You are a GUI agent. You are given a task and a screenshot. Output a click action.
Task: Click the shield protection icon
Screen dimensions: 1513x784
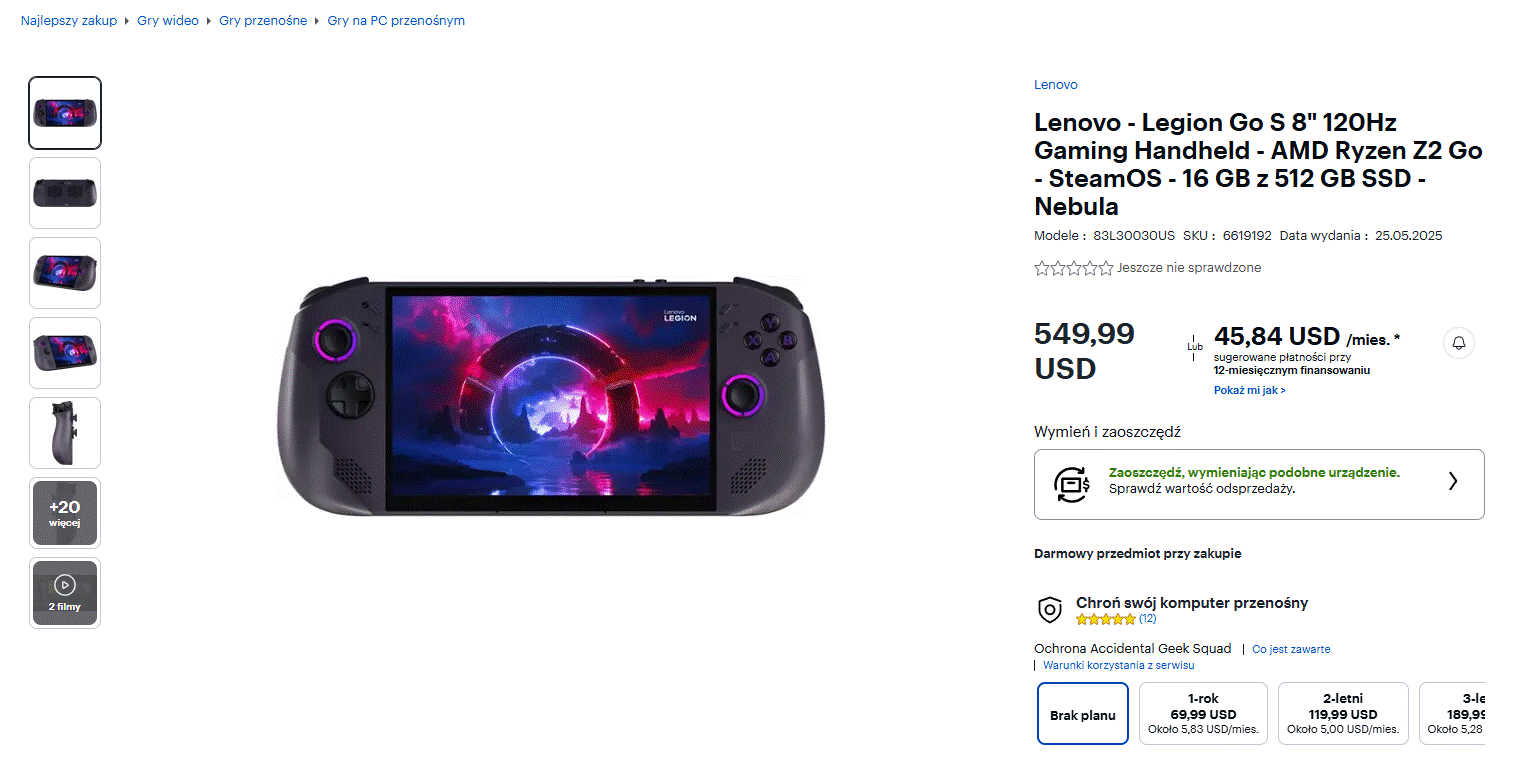point(1049,609)
